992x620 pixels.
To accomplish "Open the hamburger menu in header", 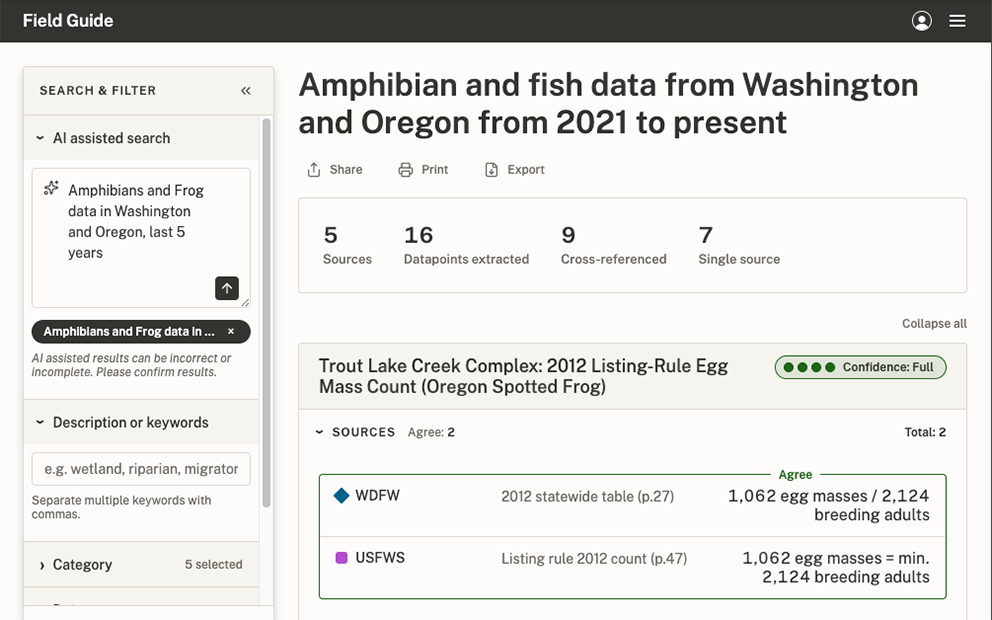I will (957, 21).
